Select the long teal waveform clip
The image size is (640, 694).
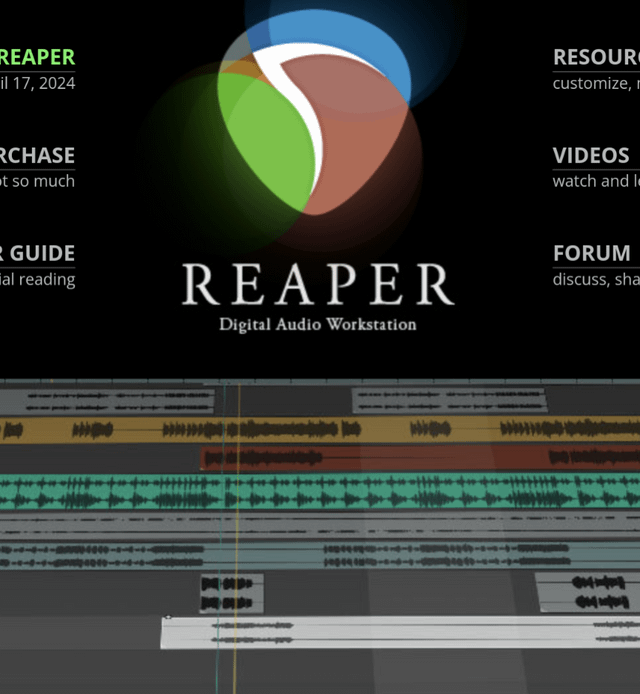coord(320,491)
